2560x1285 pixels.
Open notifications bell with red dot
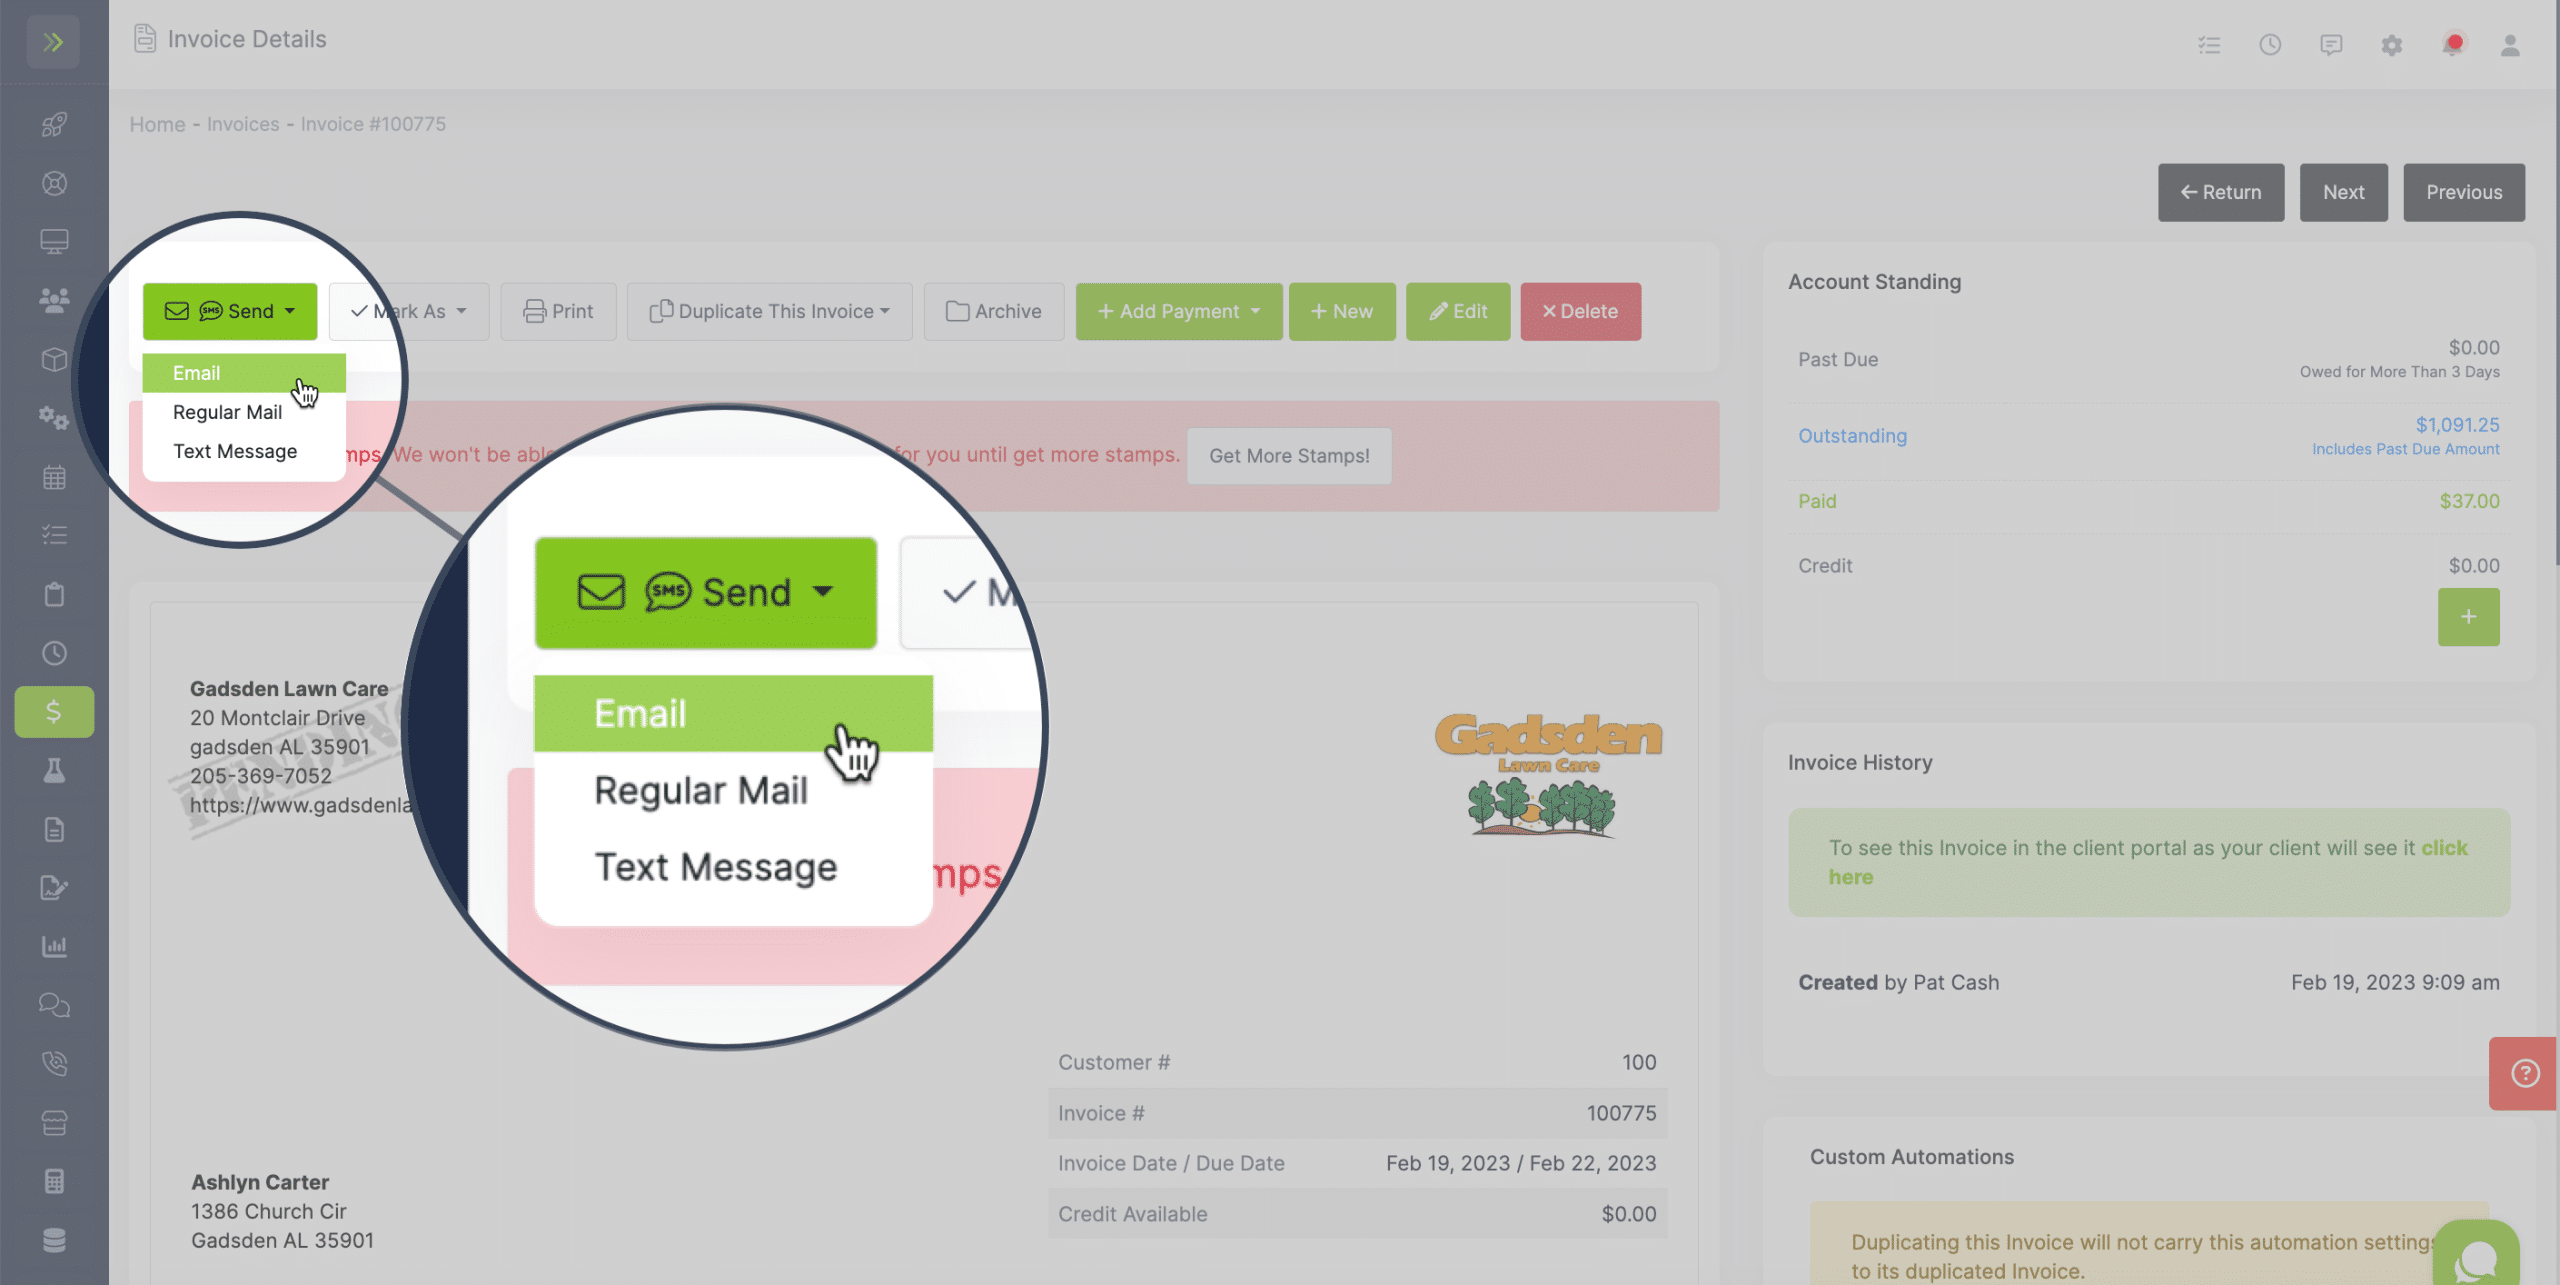(2452, 45)
